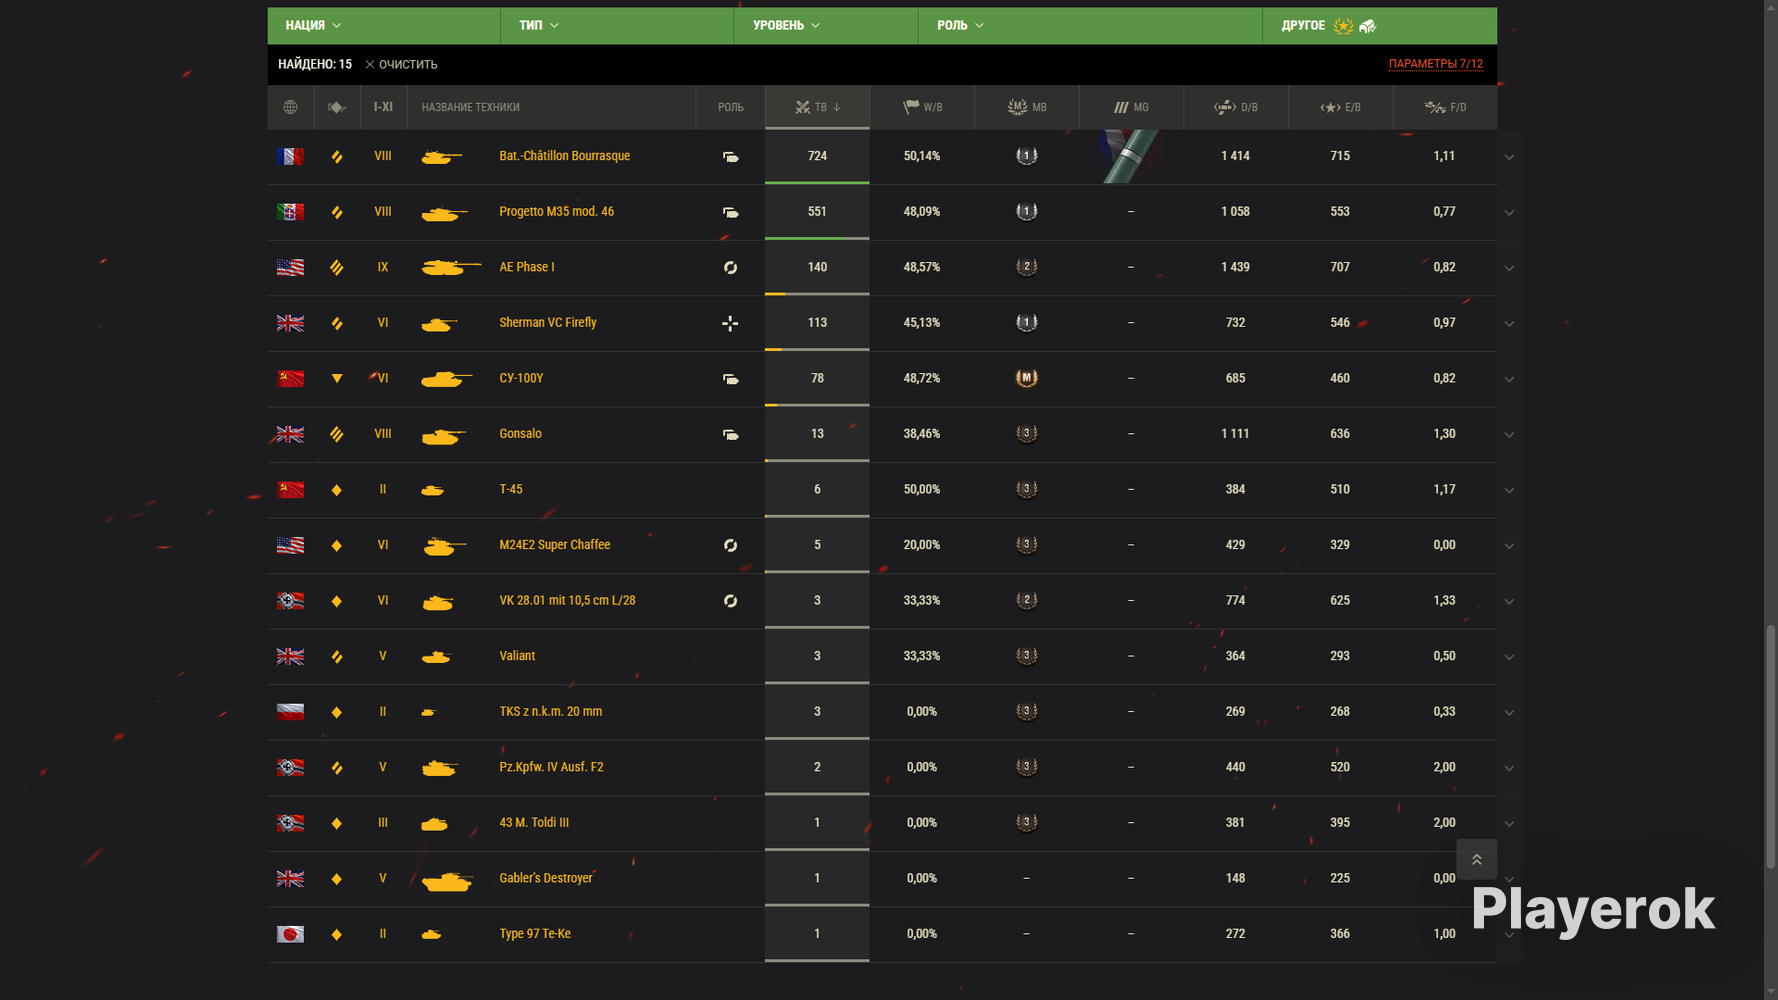Open AE Phase I tank link

(x=527, y=267)
